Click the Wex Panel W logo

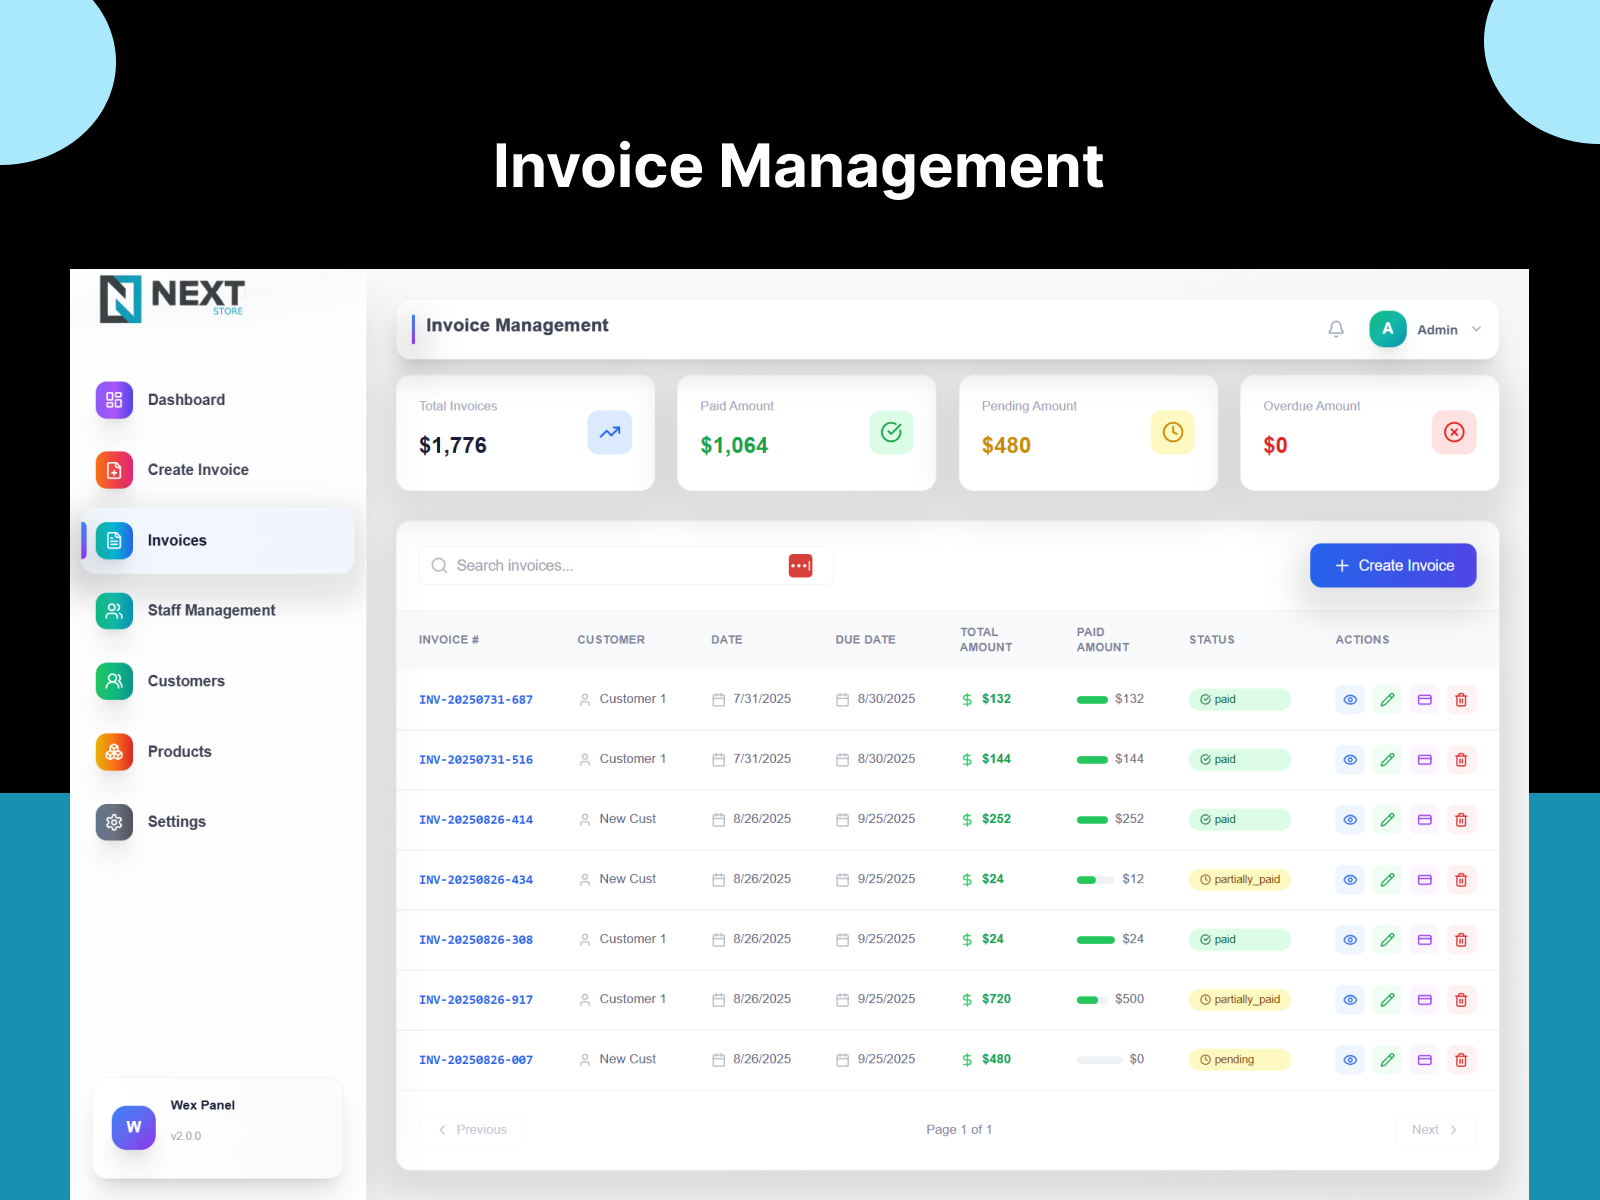click(x=134, y=1127)
